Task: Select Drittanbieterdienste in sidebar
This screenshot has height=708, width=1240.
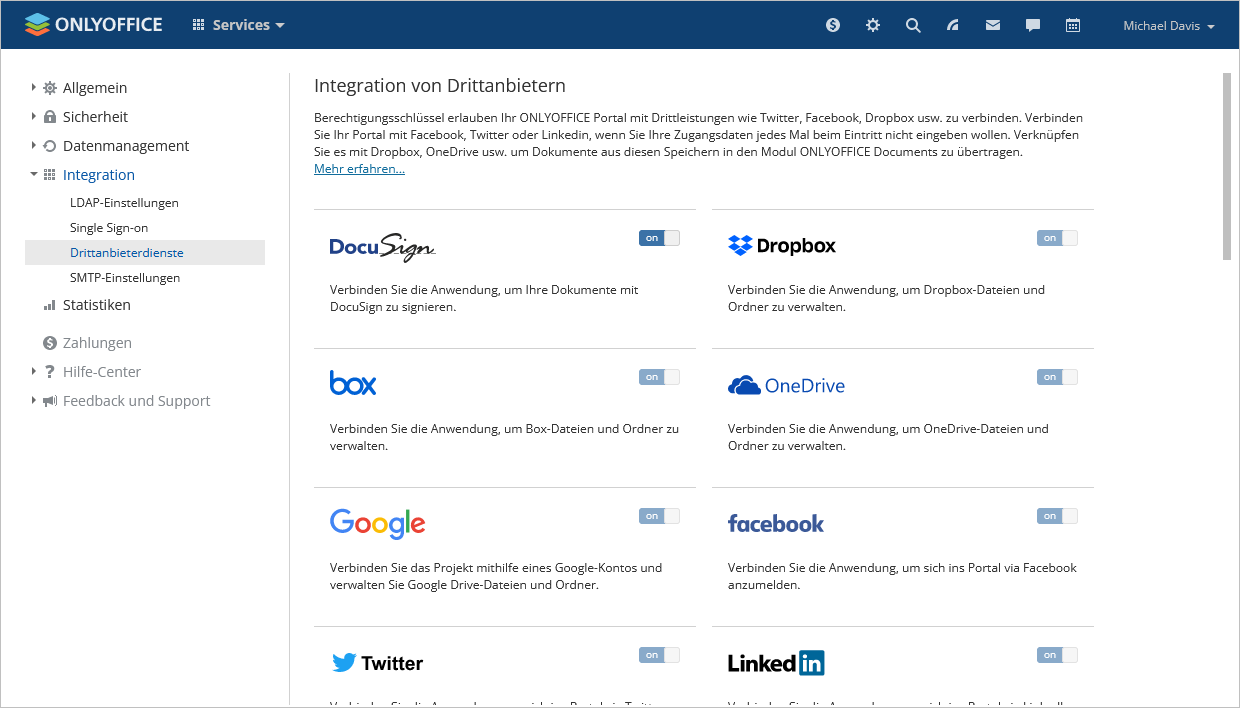Action: coord(145,253)
